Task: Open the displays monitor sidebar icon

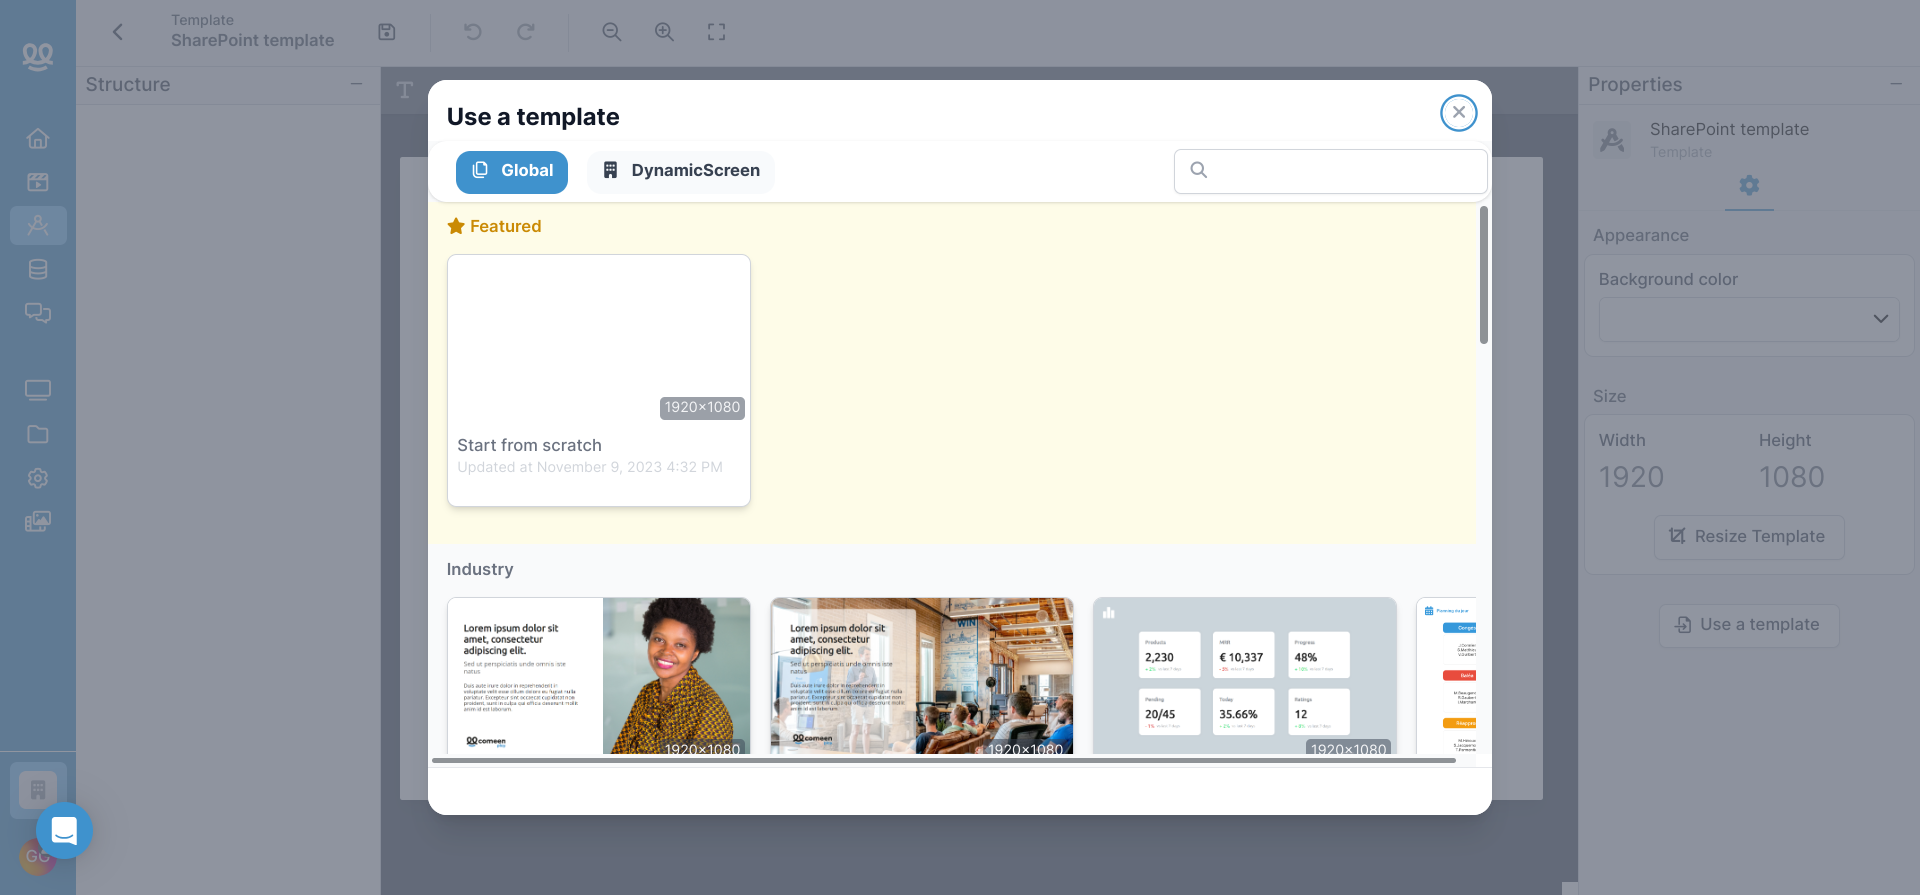Action: (x=38, y=390)
